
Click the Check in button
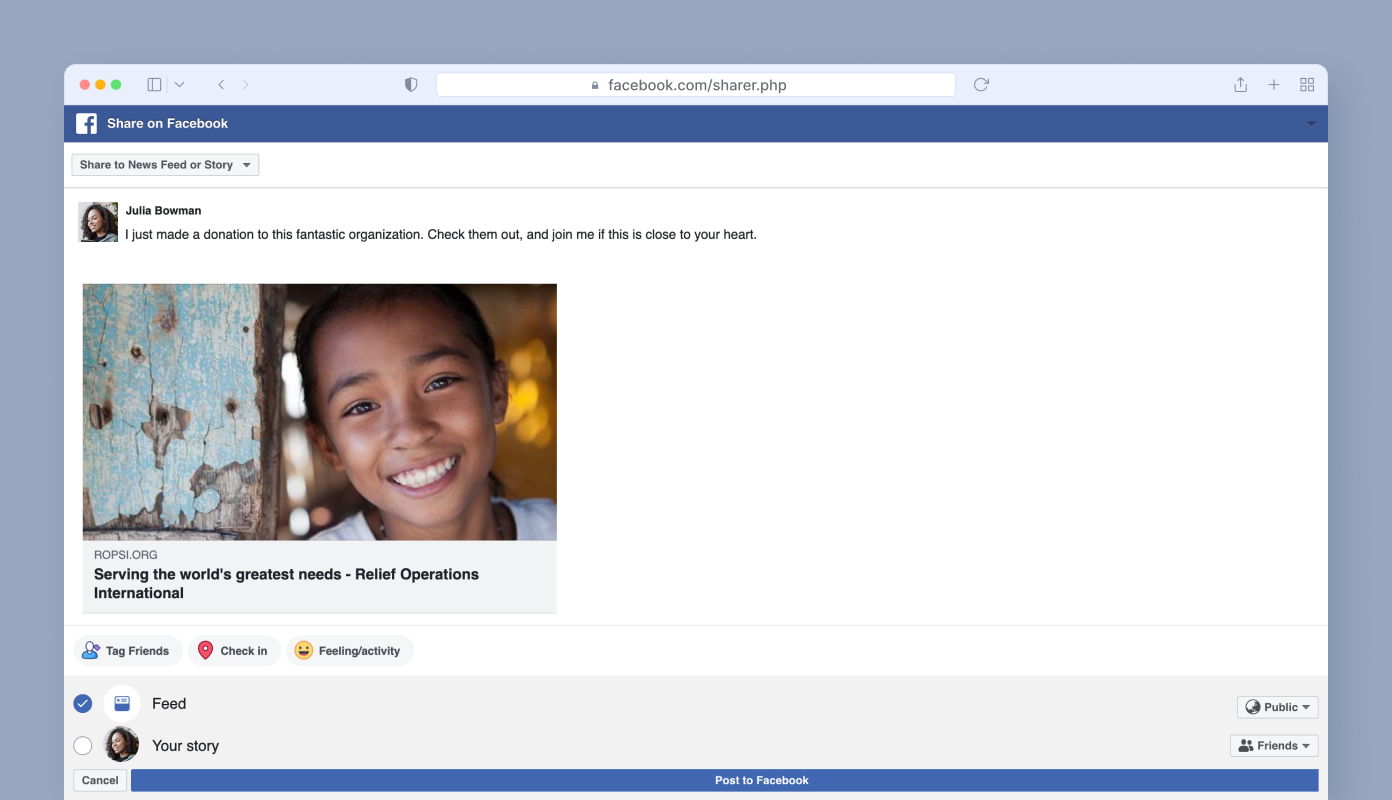234,651
